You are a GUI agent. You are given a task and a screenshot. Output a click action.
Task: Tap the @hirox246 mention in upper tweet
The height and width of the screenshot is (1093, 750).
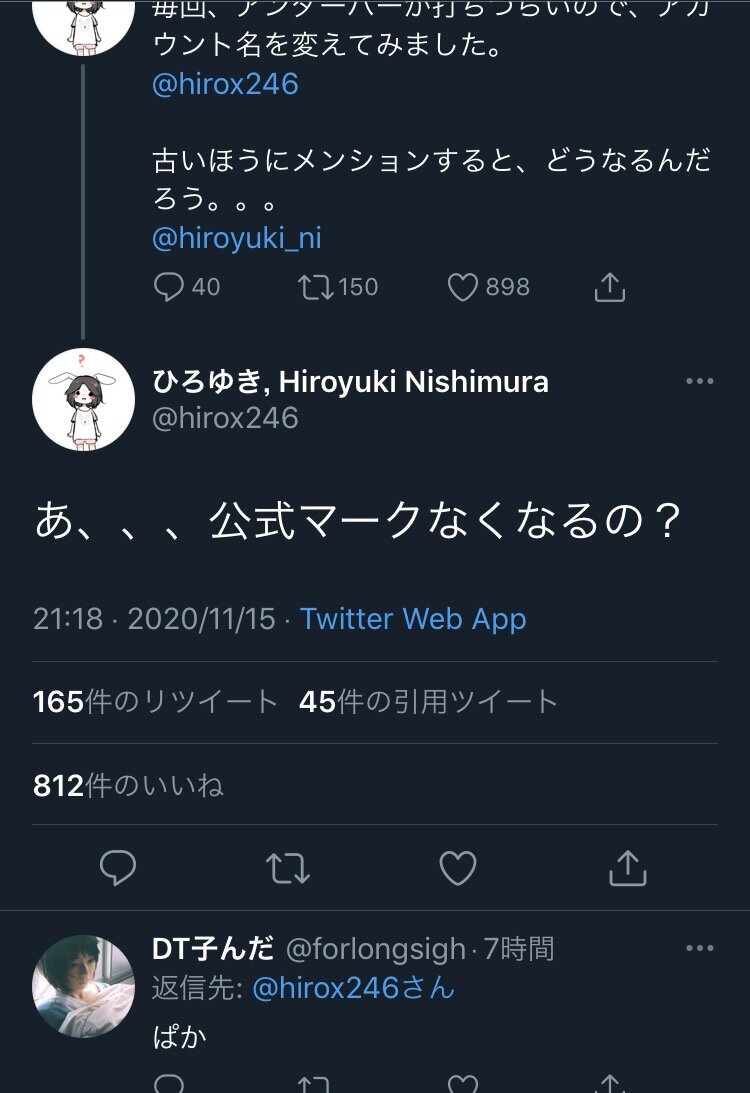[x=225, y=84]
